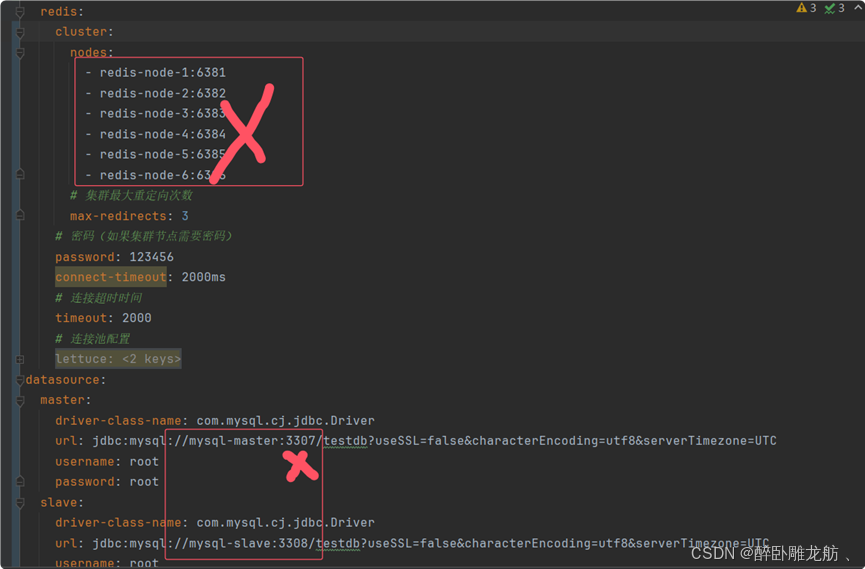865x569 pixels.
Task: Select the 'redis-node-5:6385' entry
Action: click(x=163, y=155)
